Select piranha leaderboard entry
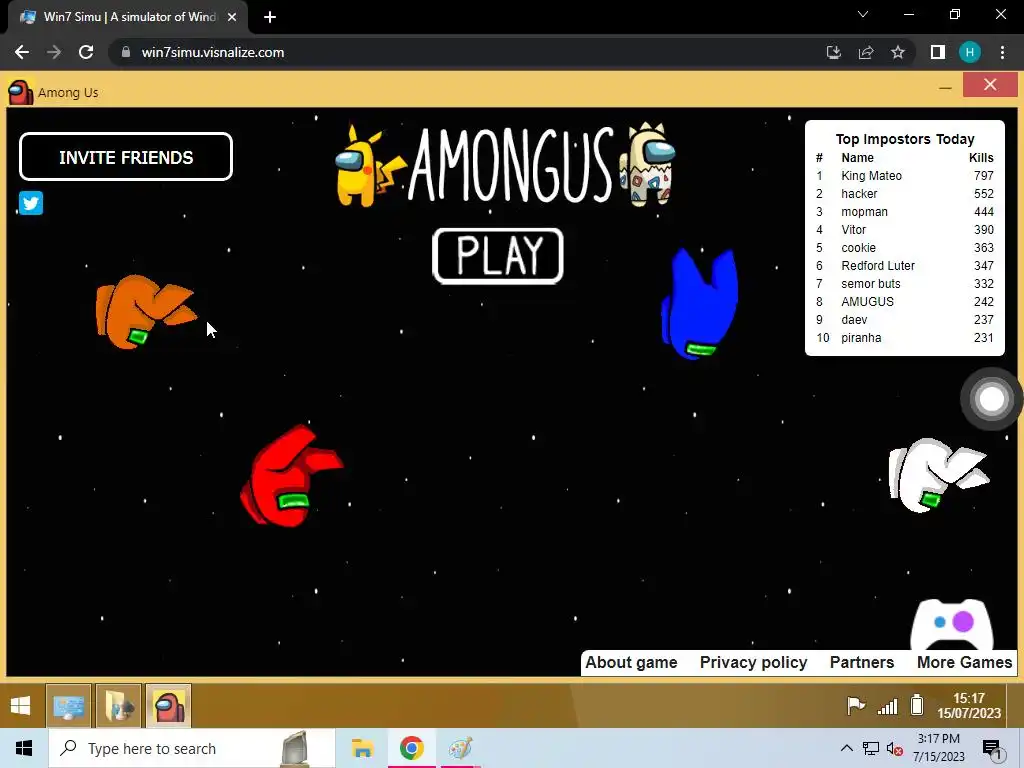 pyautogui.click(x=904, y=338)
